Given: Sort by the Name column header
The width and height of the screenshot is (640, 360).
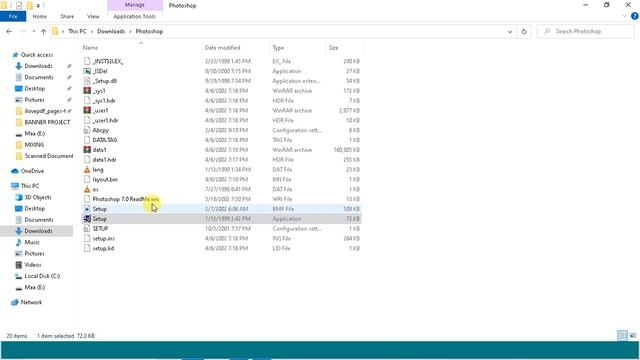Looking at the screenshot, I should coord(90,48).
